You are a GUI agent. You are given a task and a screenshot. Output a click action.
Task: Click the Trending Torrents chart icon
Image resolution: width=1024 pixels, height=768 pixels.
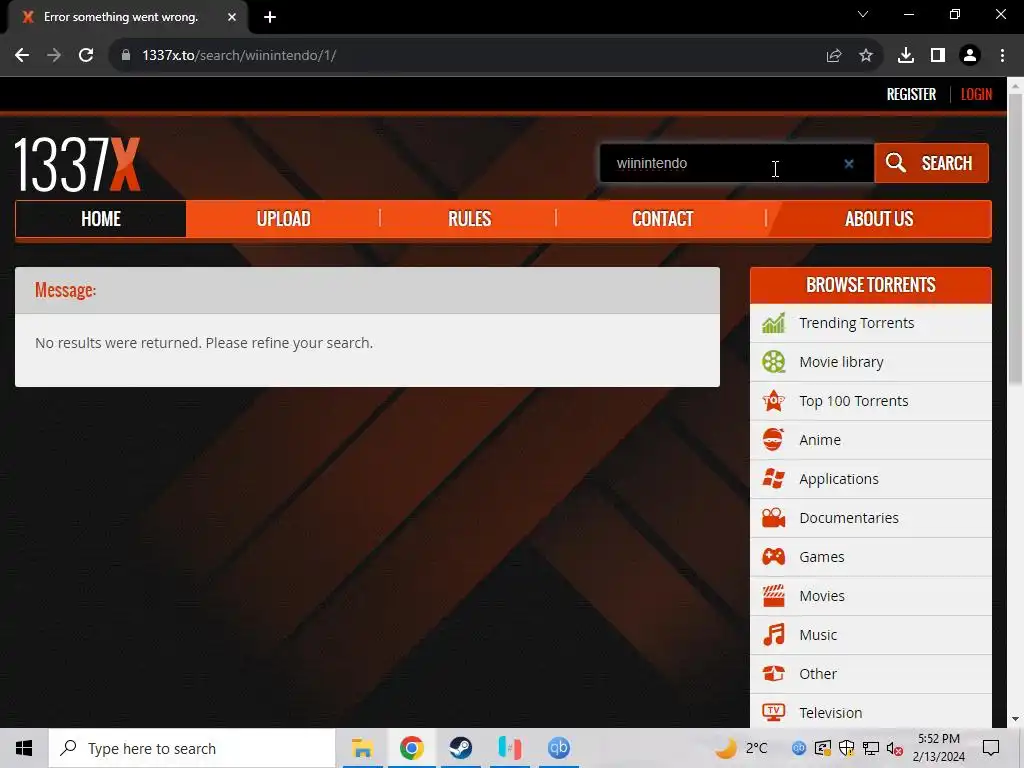point(773,323)
